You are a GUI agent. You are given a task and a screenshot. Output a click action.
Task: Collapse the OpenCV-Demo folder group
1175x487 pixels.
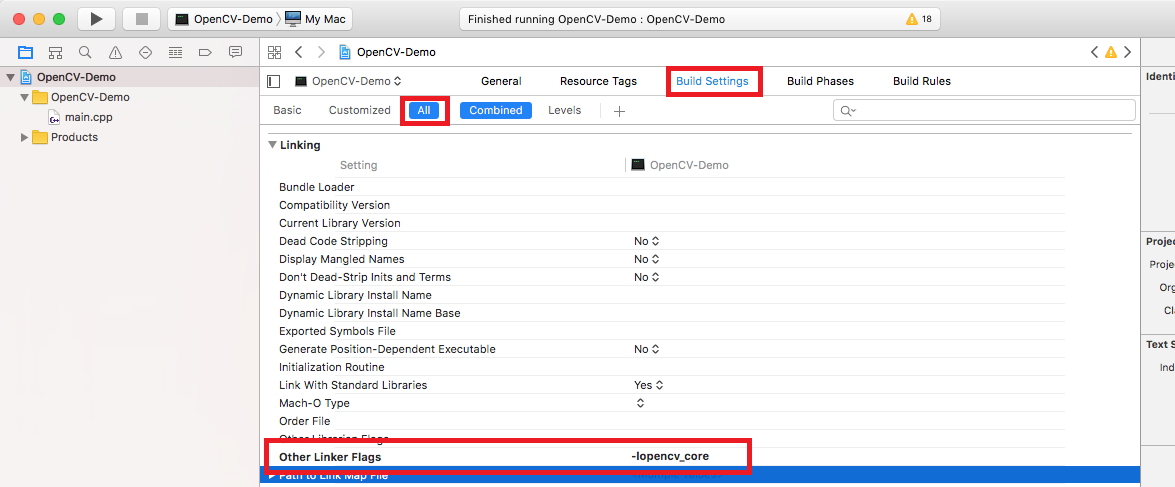tap(24, 97)
